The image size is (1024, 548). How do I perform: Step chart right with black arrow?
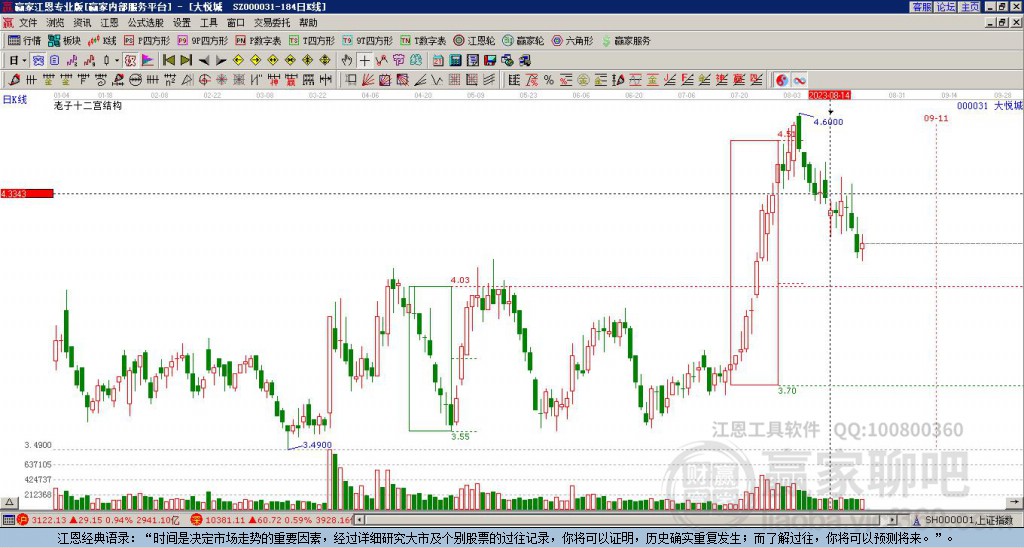pos(221,61)
